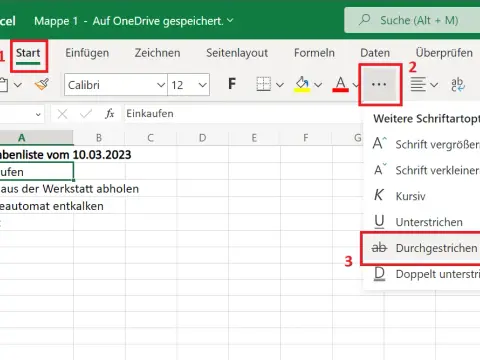The width and height of the screenshot is (480, 360).
Task: Select column B header
Action: point(99,138)
